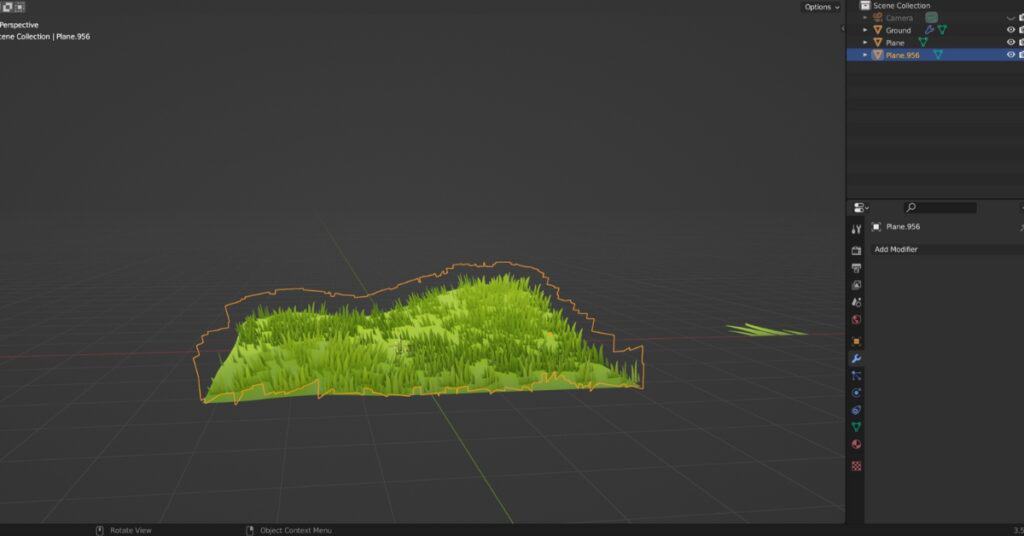
Task: Select Camera in the outliner
Action: [x=899, y=18]
